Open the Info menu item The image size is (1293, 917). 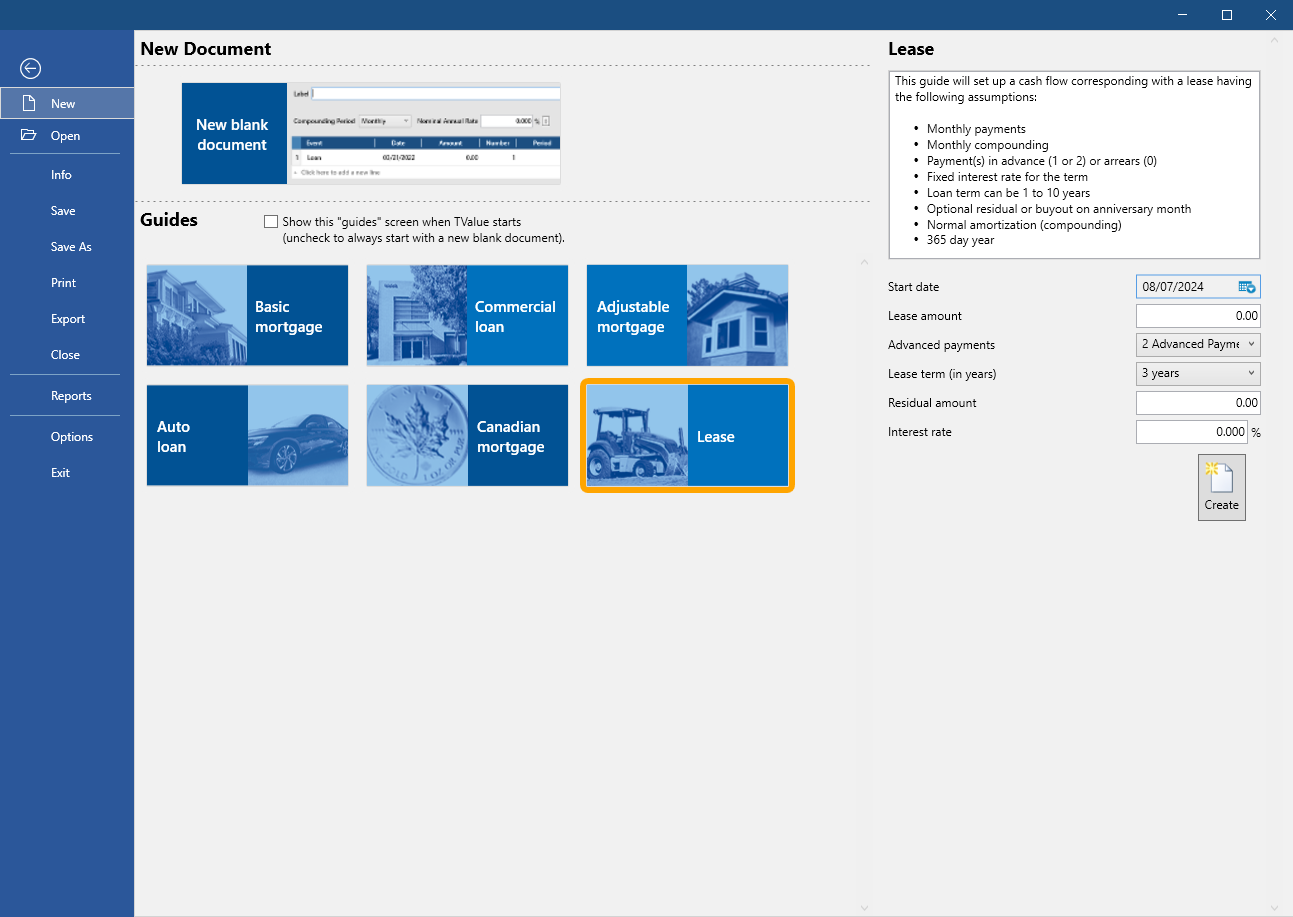click(x=61, y=174)
